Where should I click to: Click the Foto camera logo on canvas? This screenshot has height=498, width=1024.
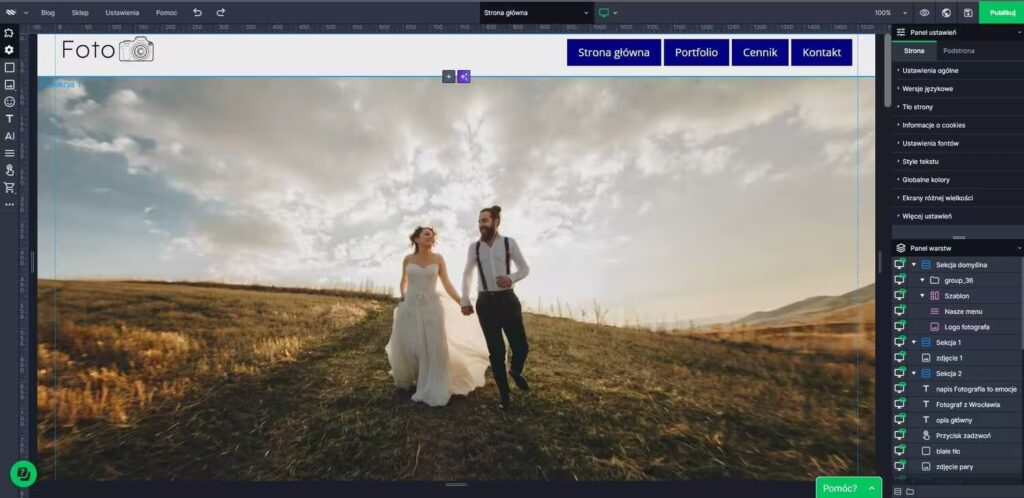108,50
